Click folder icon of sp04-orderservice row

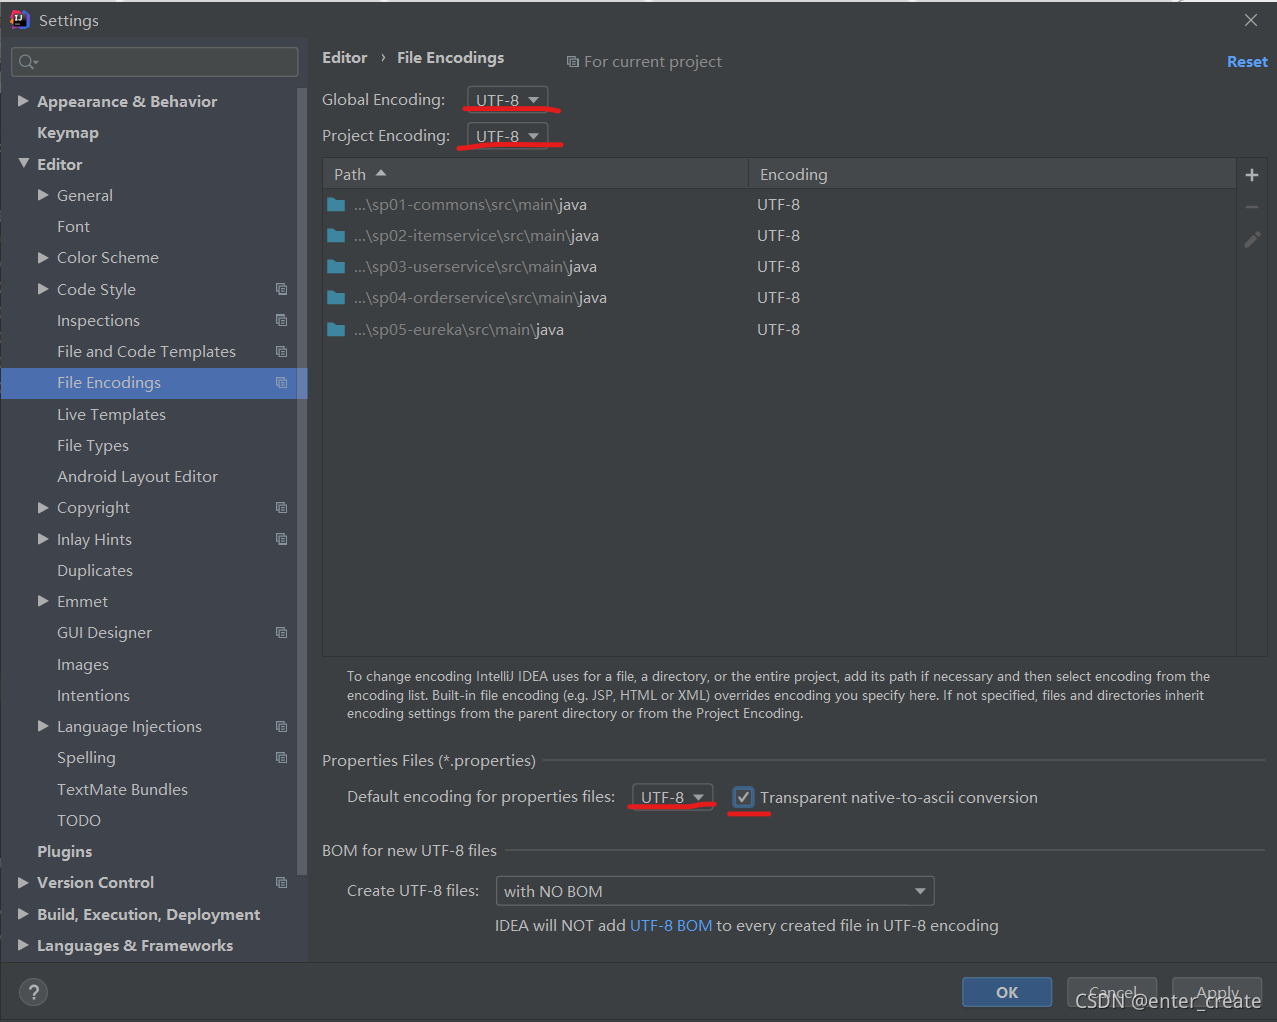pyautogui.click(x=336, y=298)
